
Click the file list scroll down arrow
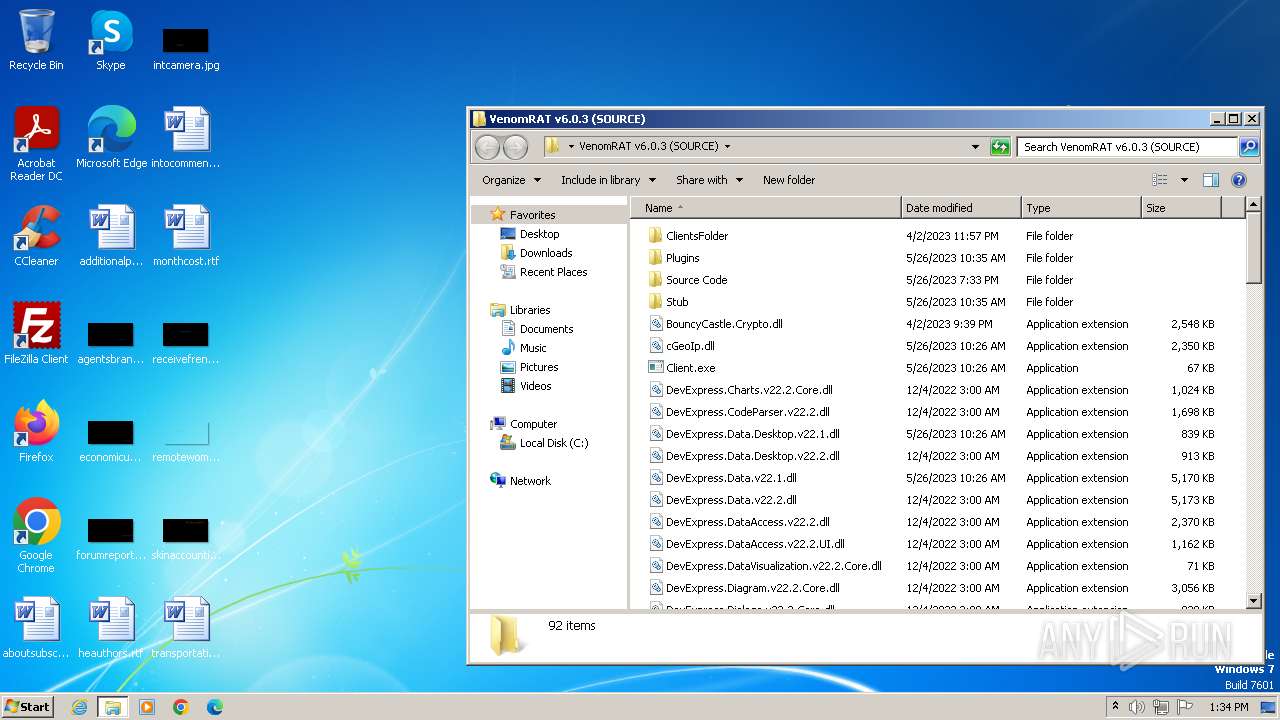pyautogui.click(x=1254, y=601)
